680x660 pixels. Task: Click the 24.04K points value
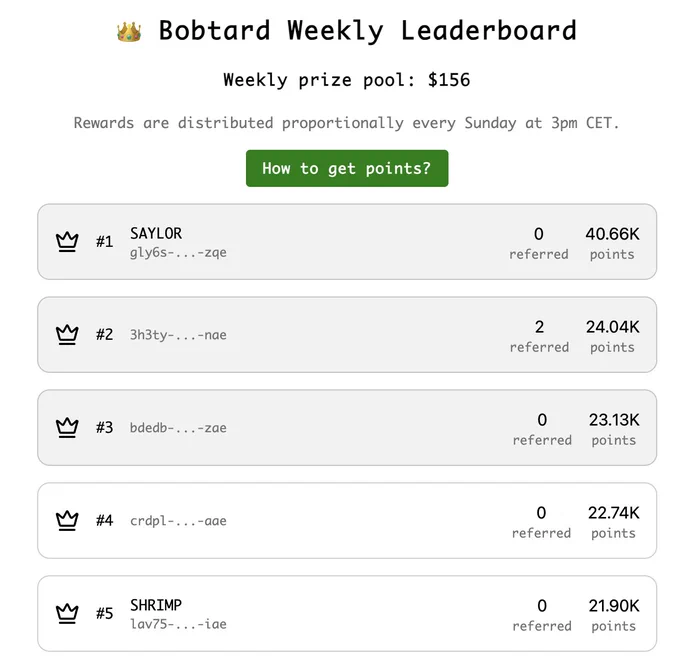612,327
